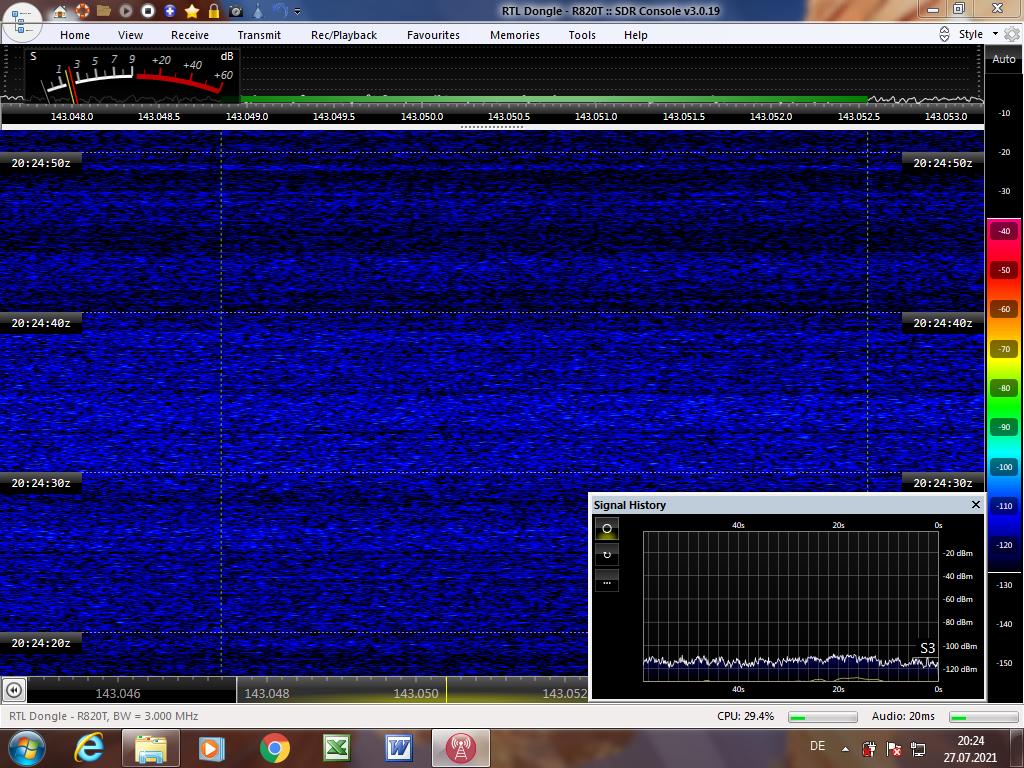Click the right 20:24:50z waterfall timestamp

[943, 163]
